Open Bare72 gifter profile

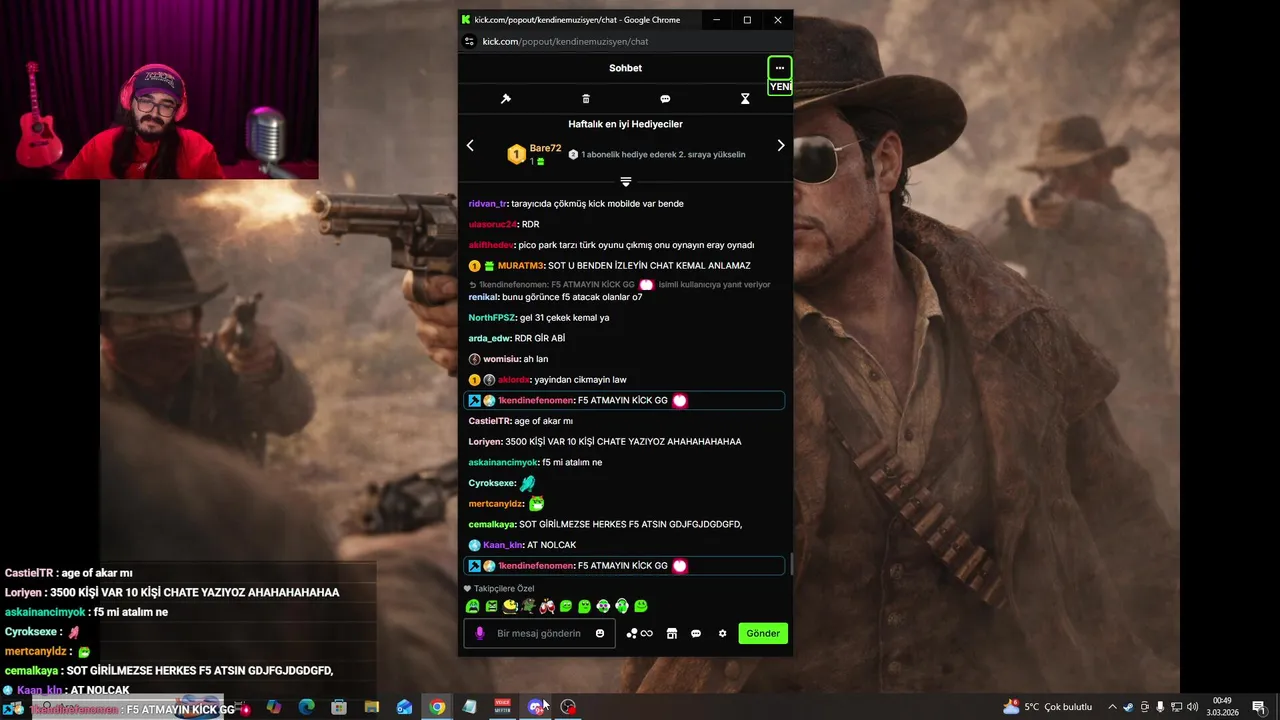545,148
